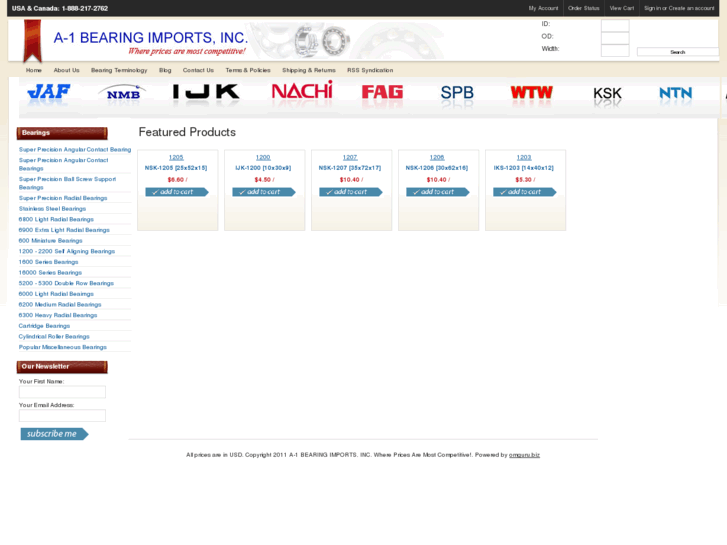Viewport: 727px width, 545px height.
Task: Open Super Precision Angular Contact Bearing category
Action: point(75,150)
